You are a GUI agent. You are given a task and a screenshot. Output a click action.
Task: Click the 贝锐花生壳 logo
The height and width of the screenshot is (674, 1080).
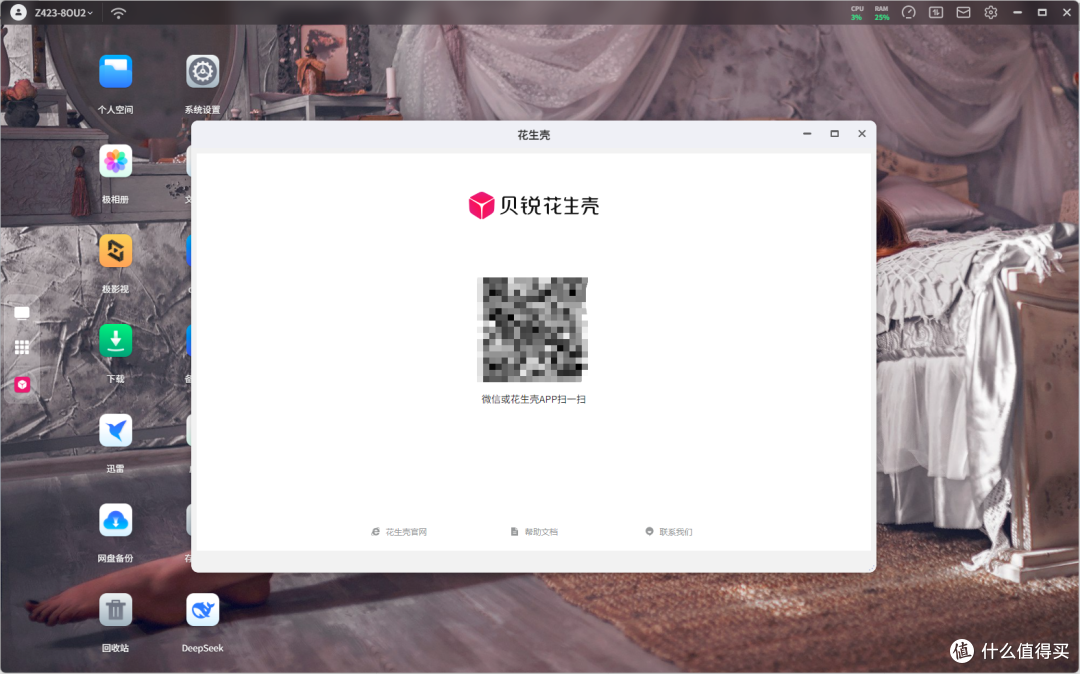(x=534, y=205)
